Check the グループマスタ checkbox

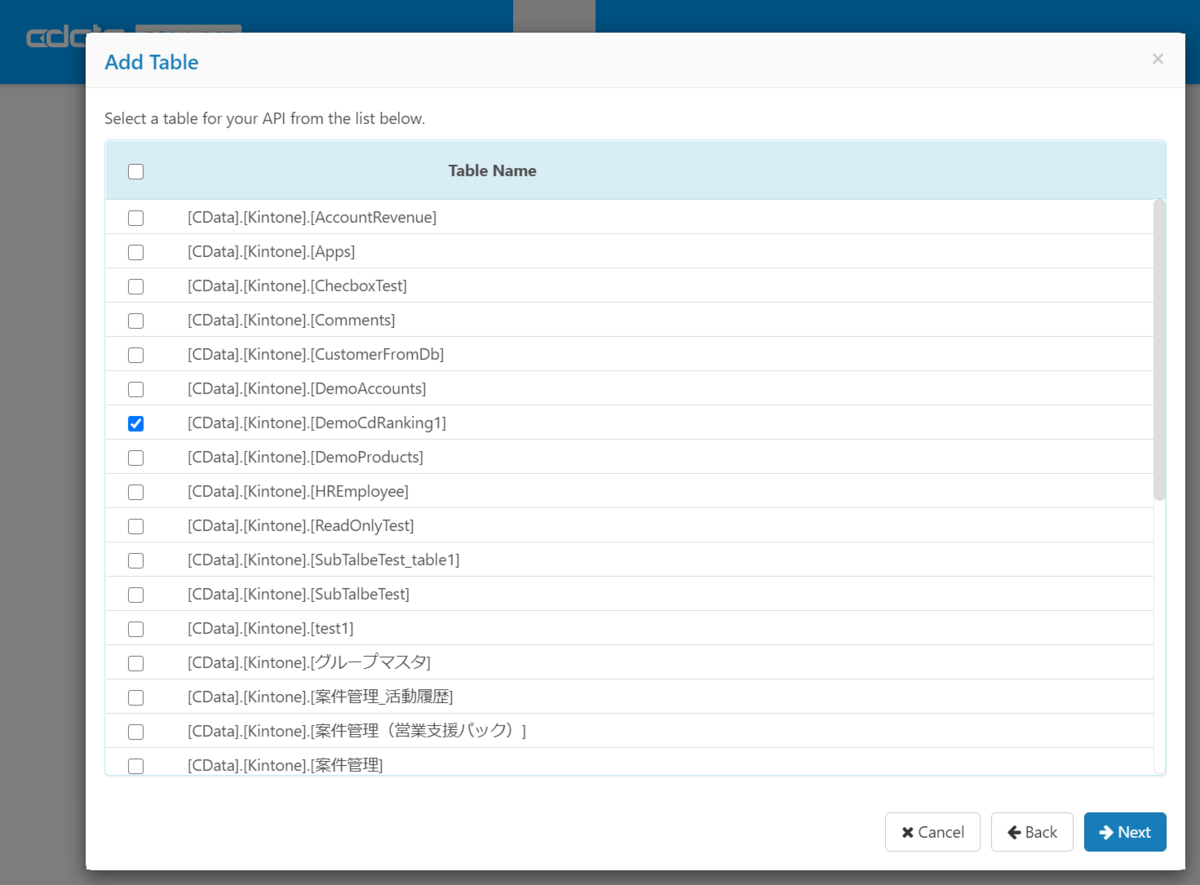136,663
